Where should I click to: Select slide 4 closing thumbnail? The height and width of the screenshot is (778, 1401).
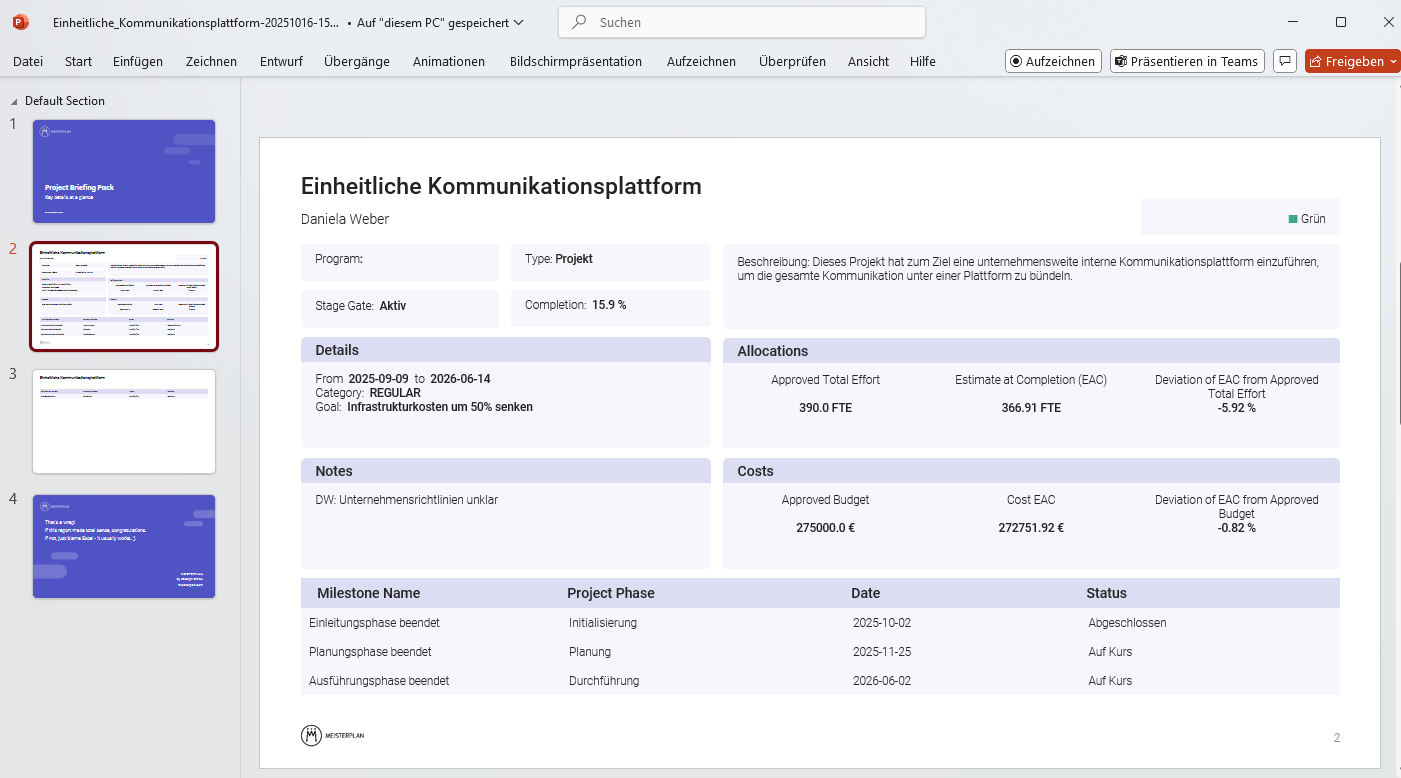click(124, 546)
